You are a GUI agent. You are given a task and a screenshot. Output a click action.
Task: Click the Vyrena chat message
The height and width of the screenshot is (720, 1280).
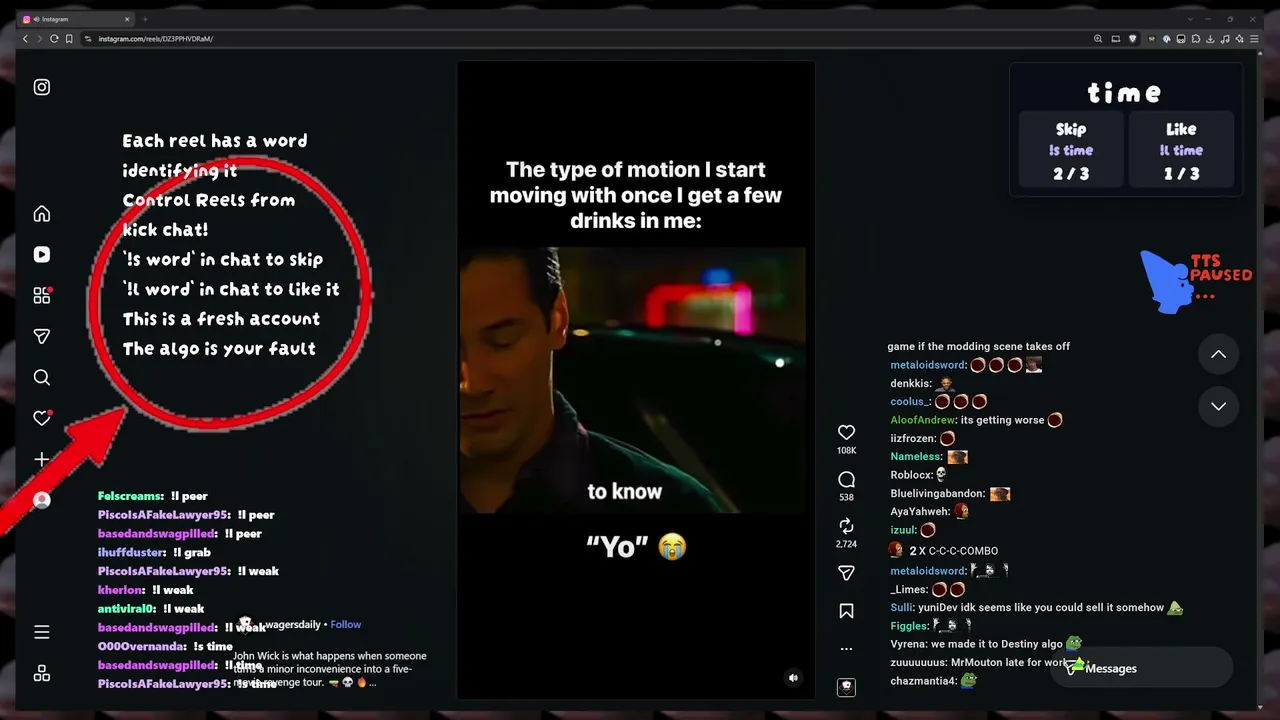click(x=986, y=644)
